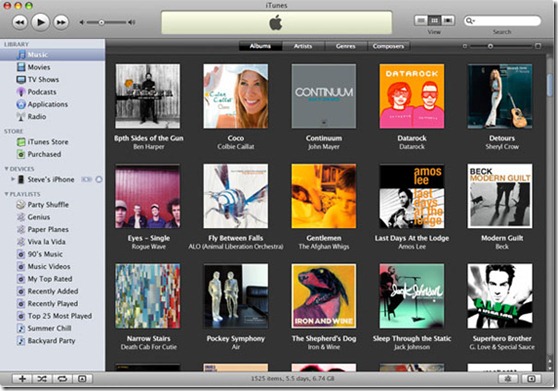Expand Steve's iPhone contents
The width and height of the screenshot is (558, 391).
[13, 179]
